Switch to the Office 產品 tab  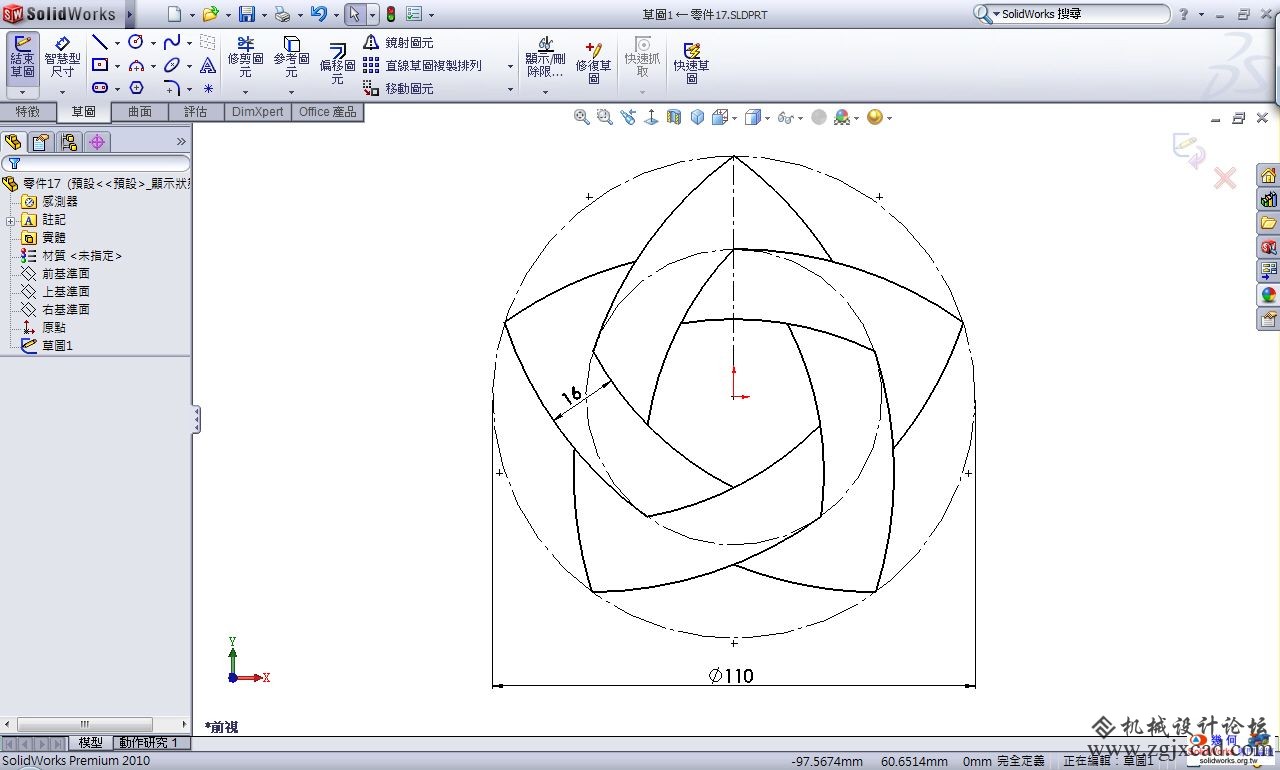tap(328, 112)
